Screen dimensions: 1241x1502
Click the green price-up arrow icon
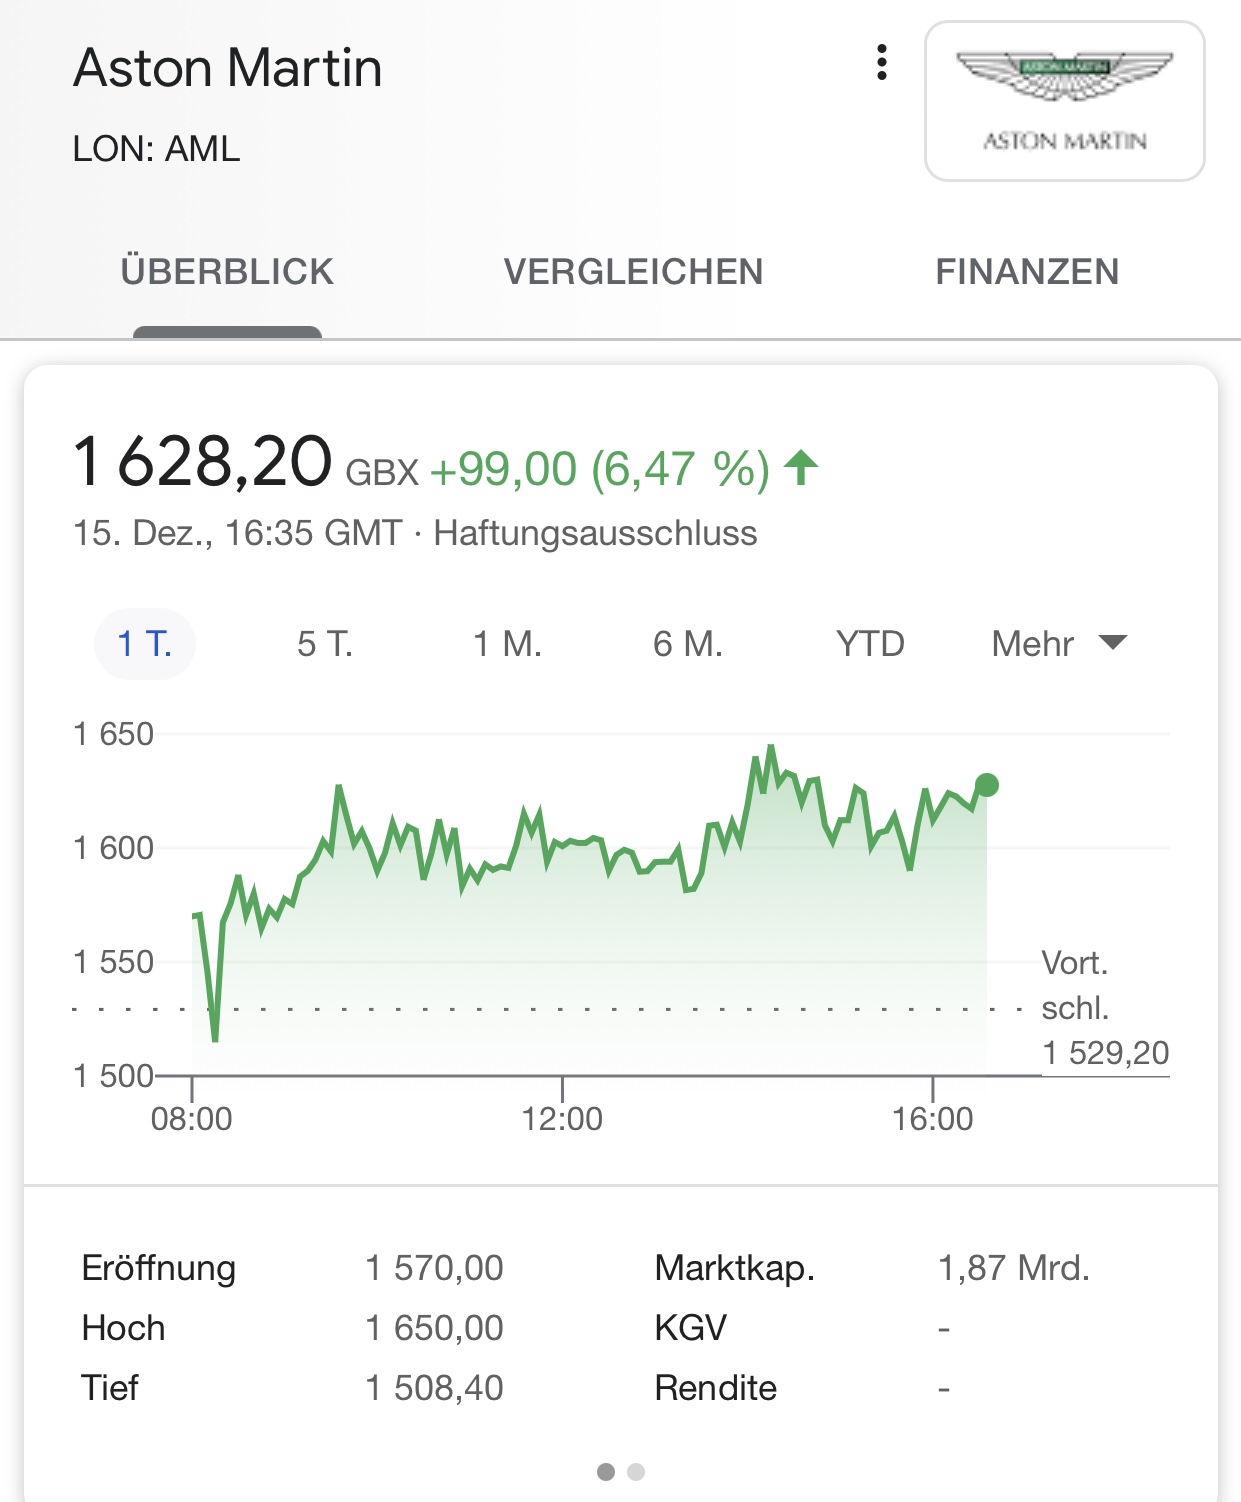coord(801,468)
